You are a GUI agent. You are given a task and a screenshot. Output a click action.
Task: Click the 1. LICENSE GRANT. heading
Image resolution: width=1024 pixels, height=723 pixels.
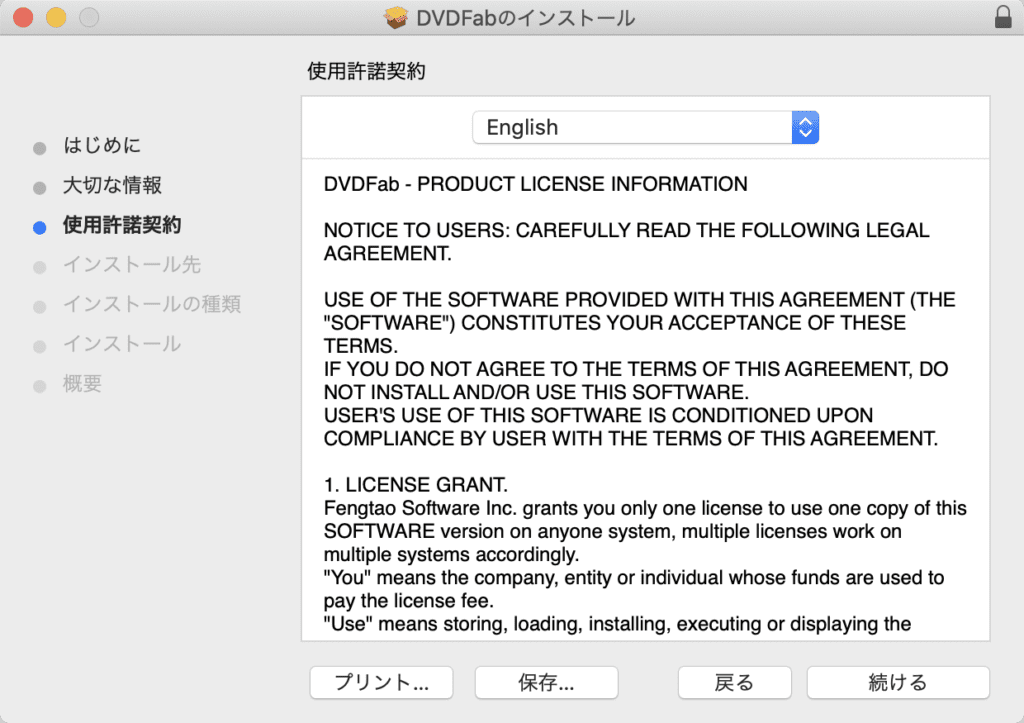(416, 485)
